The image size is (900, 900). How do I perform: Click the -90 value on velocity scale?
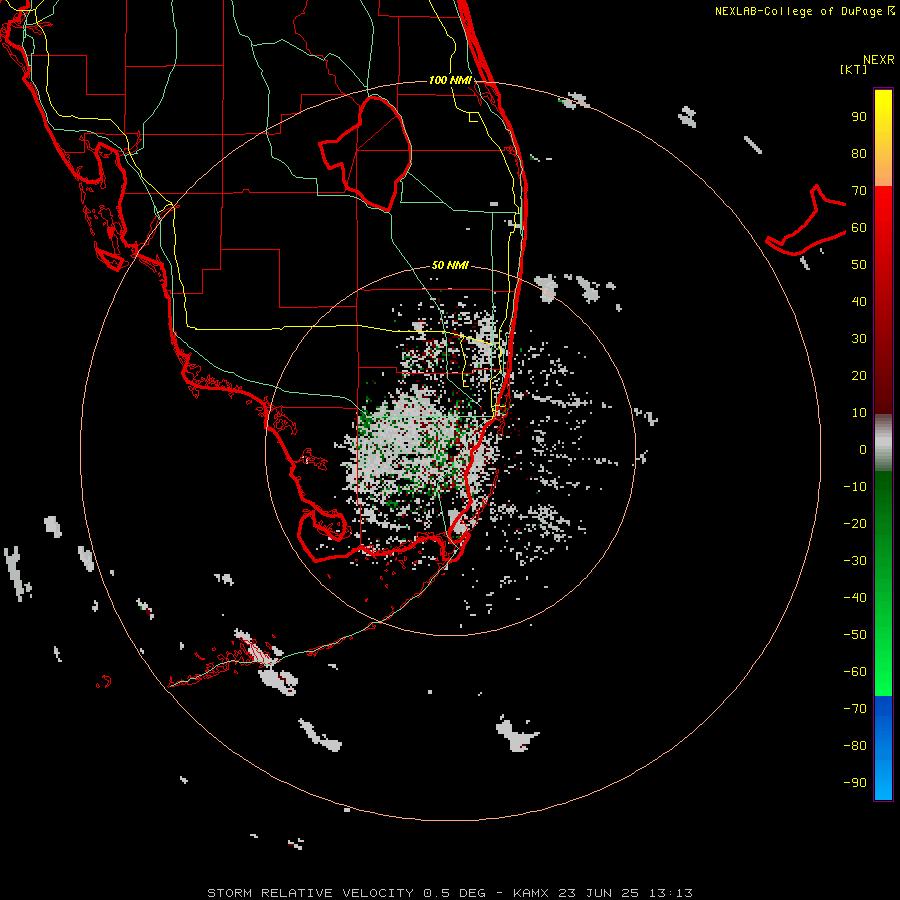click(855, 783)
